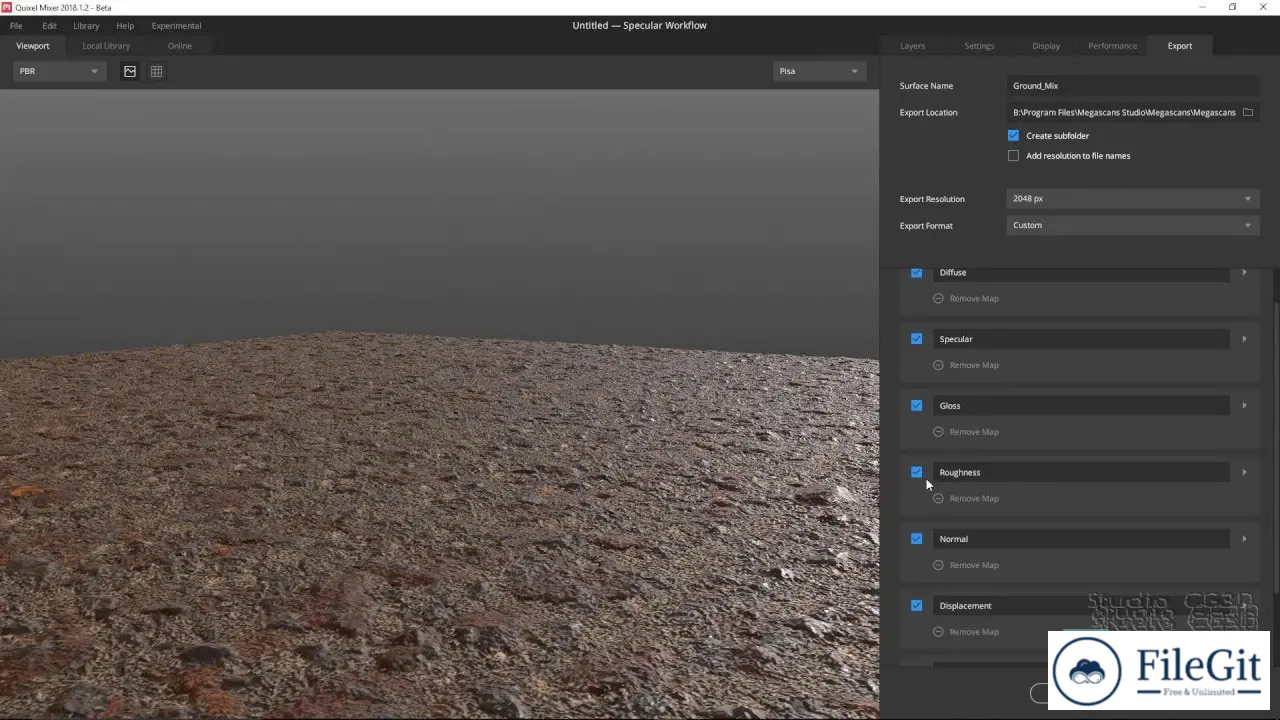Uncheck the Specular map checkbox
Screen dimensions: 1280x720
click(x=916, y=339)
